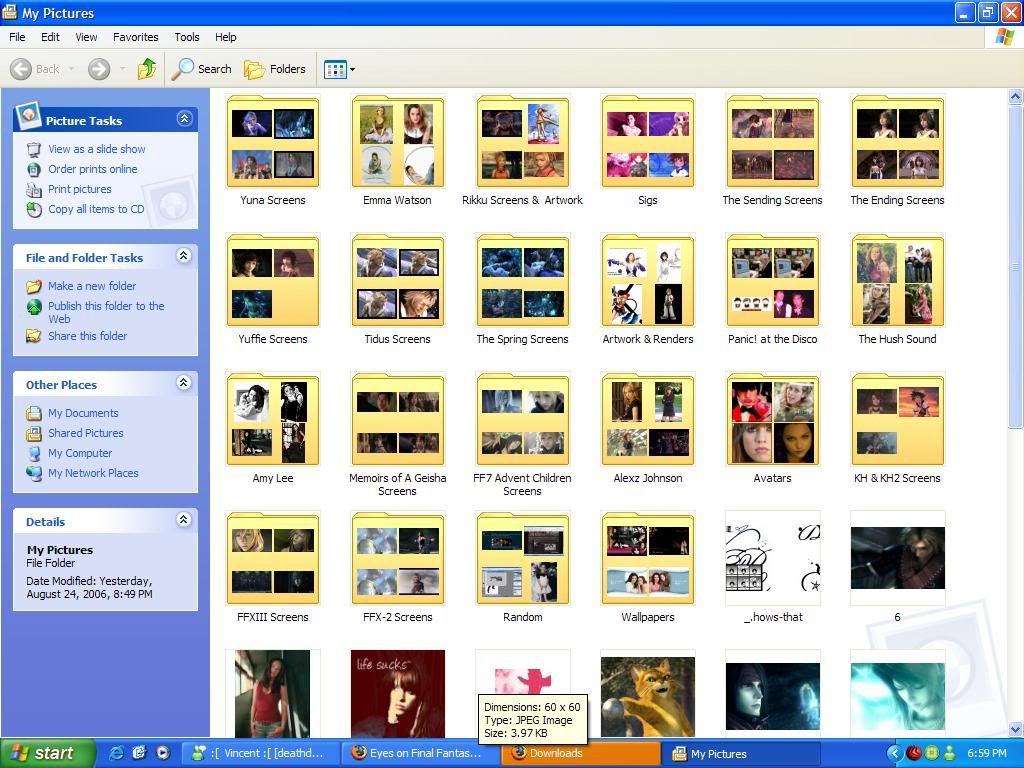The width and height of the screenshot is (1024, 768).
Task: Open the Views dropdown button
Action: [x=340, y=69]
